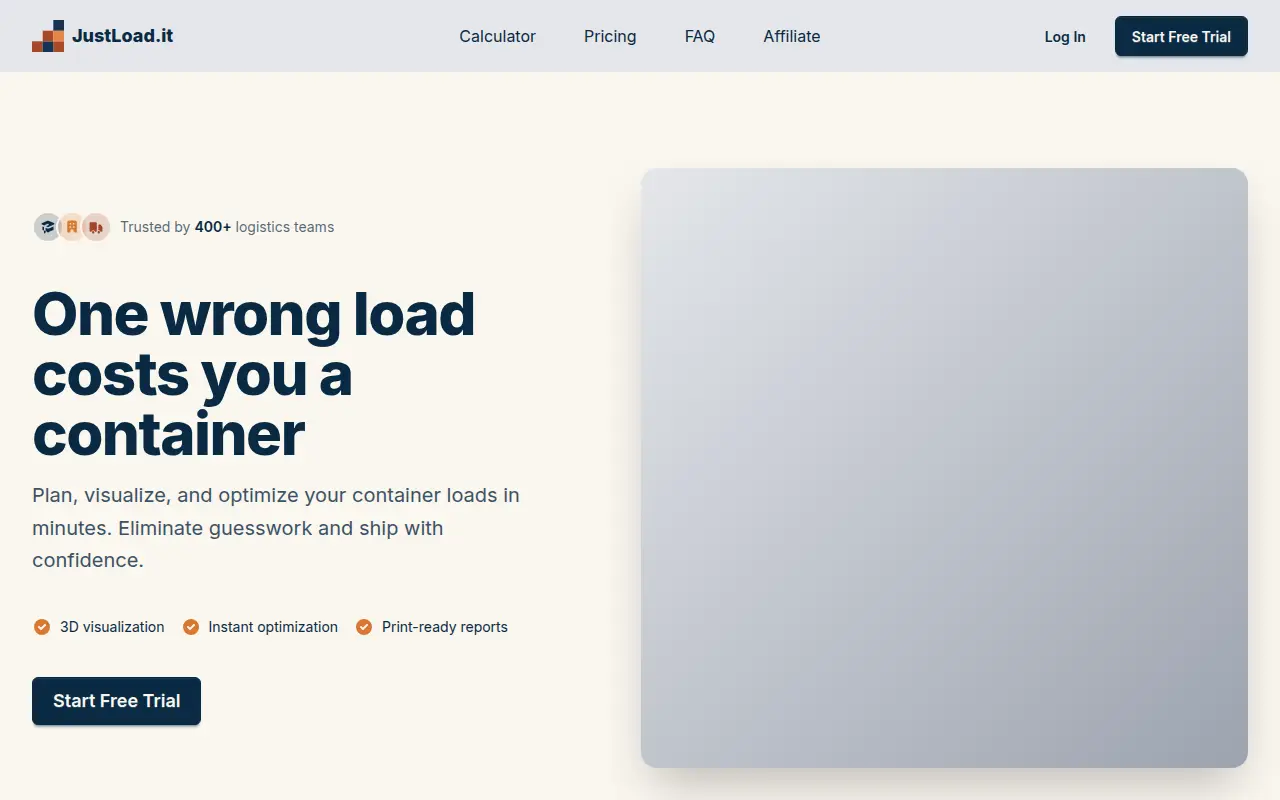Open the Calculator nav link

tap(497, 36)
